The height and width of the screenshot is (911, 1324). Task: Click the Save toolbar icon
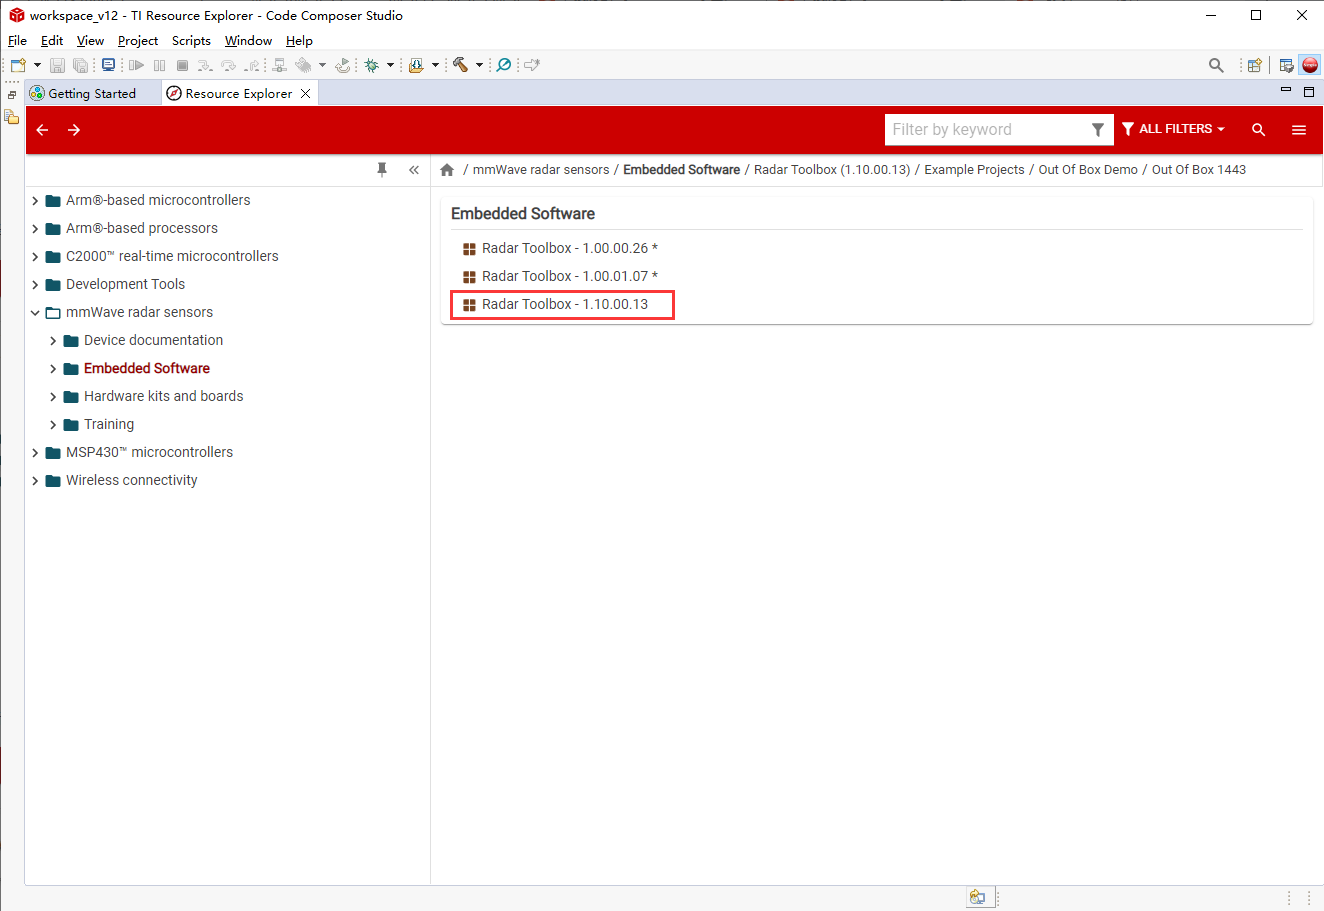tap(57, 65)
